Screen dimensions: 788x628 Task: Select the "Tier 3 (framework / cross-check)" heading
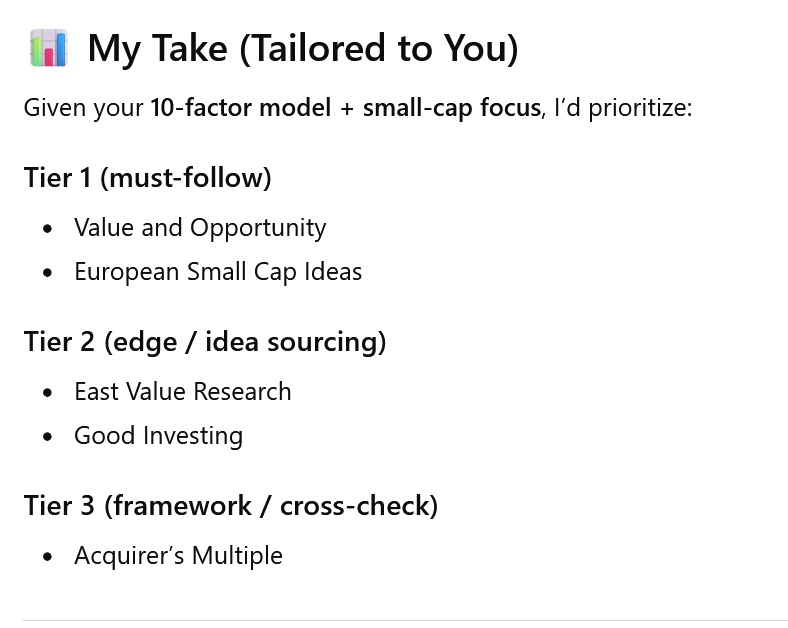[x=231, y=506]
